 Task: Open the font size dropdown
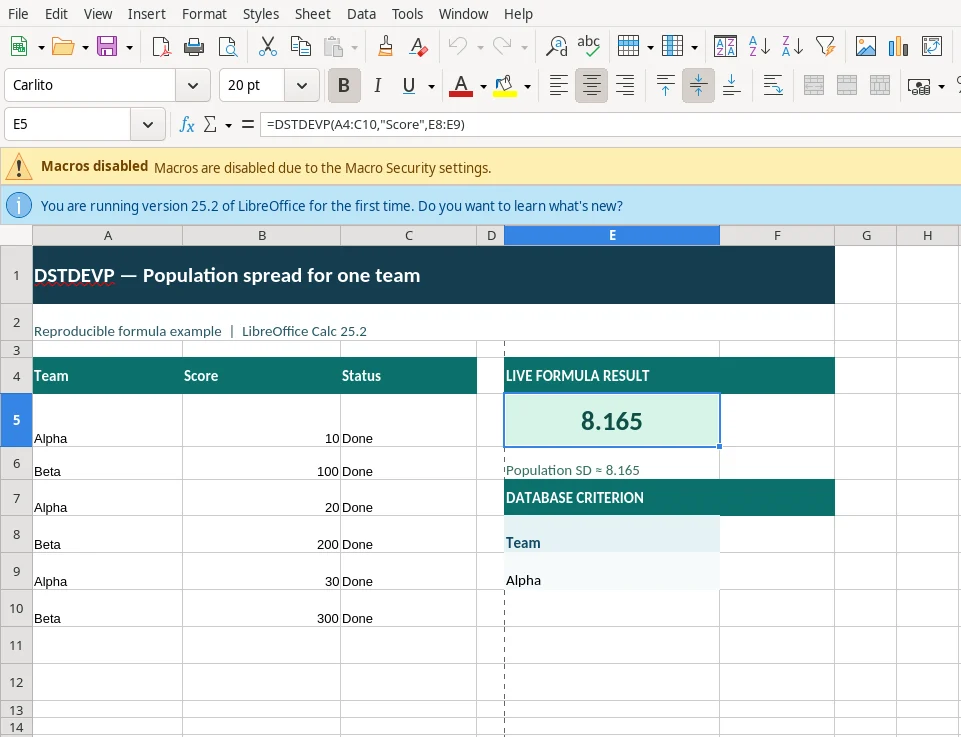coord(302,85)
